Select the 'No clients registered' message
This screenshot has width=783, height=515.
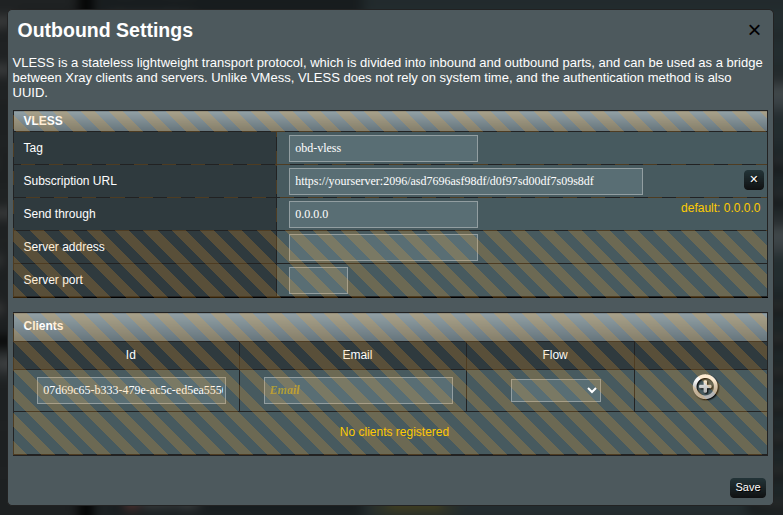394,432
